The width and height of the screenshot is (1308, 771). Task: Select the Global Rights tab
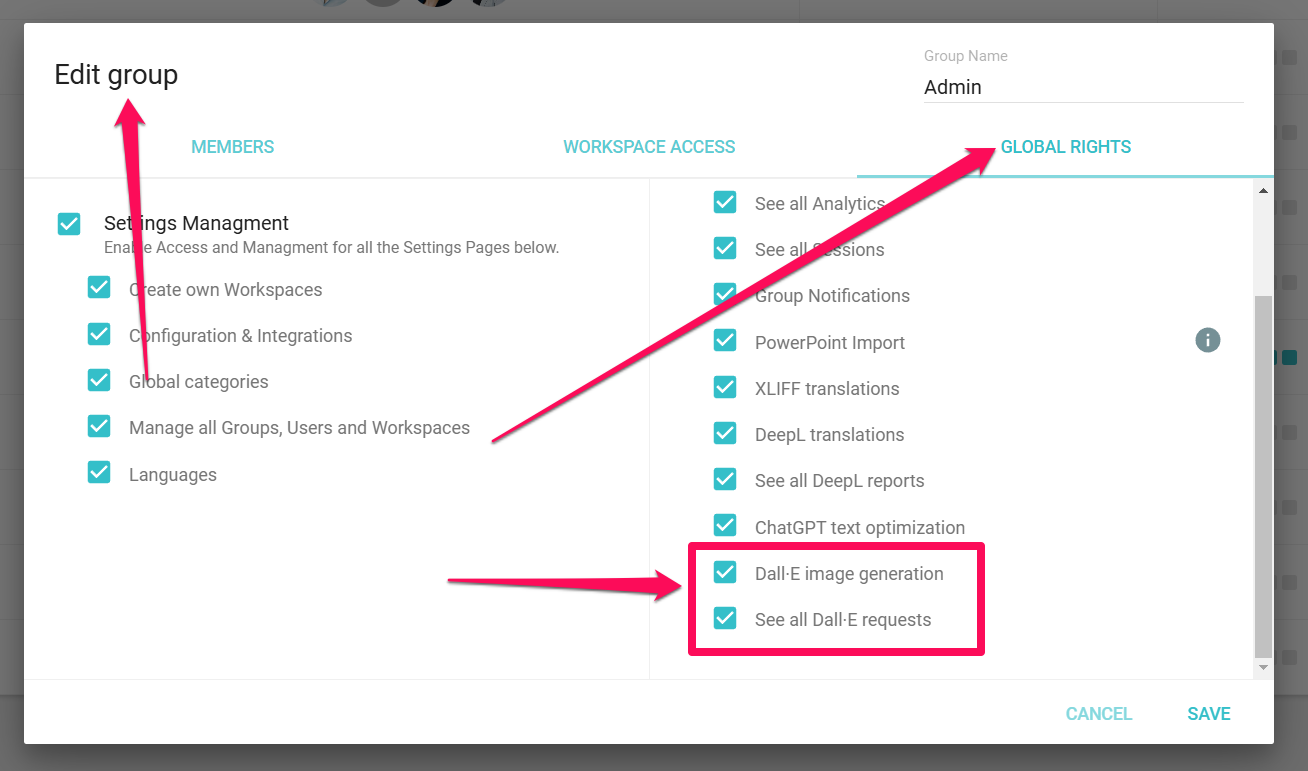coord(1066,147)
